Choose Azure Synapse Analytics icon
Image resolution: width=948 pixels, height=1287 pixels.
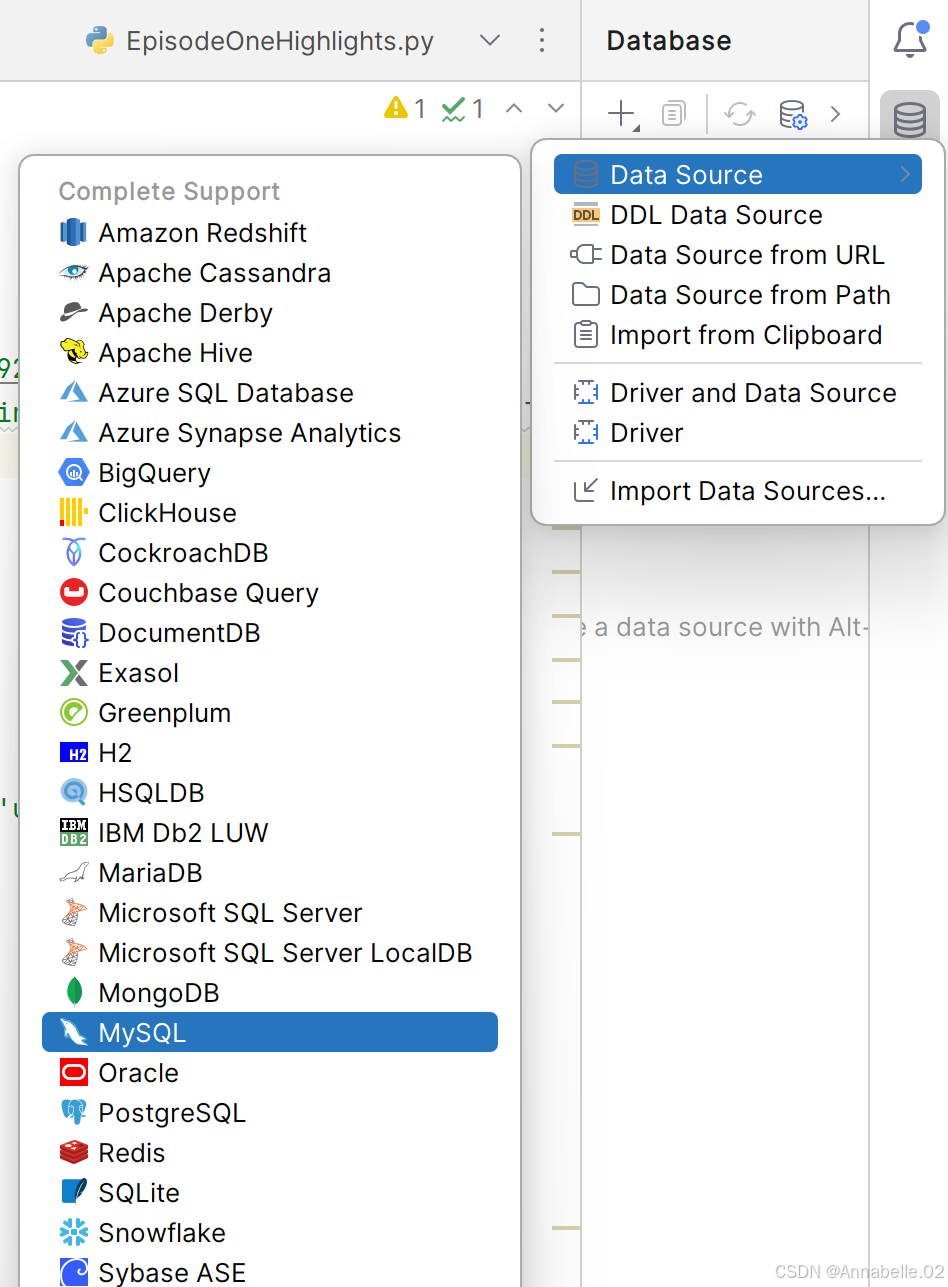pos(74,433)
